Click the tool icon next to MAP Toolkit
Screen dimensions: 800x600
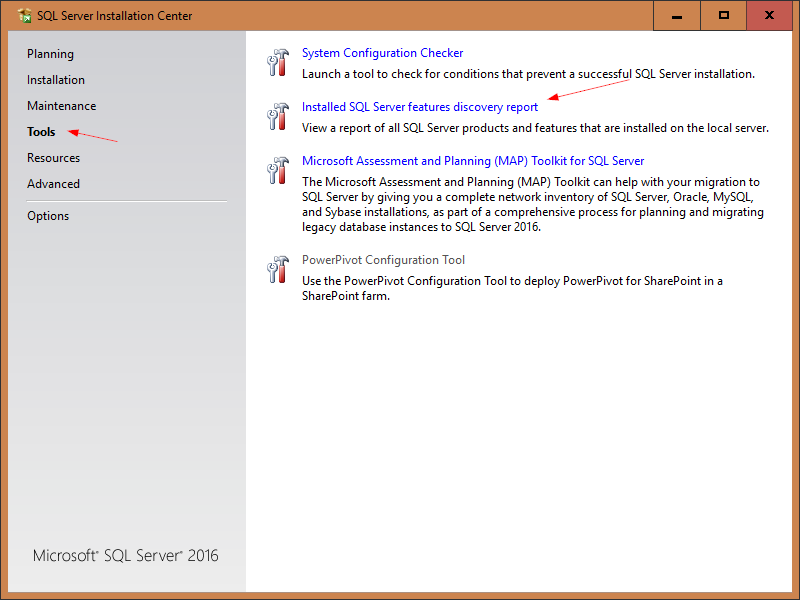277,170
